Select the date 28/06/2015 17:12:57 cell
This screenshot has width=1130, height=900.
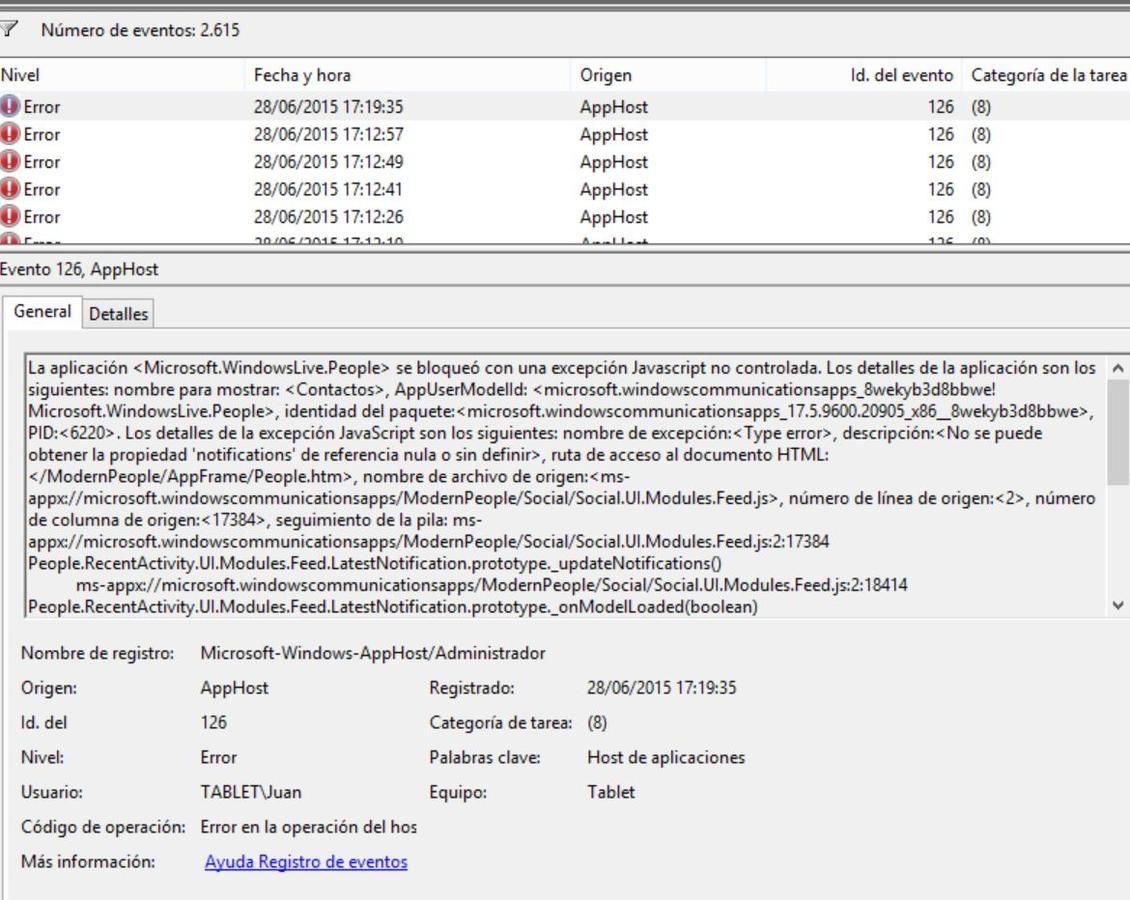329,134
